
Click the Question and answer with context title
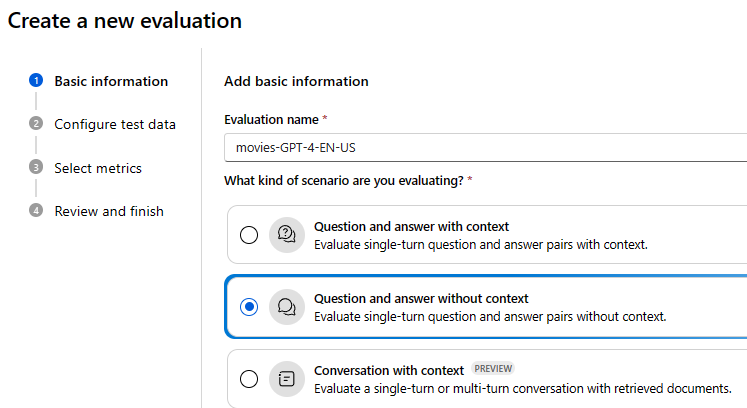point(411,226)
